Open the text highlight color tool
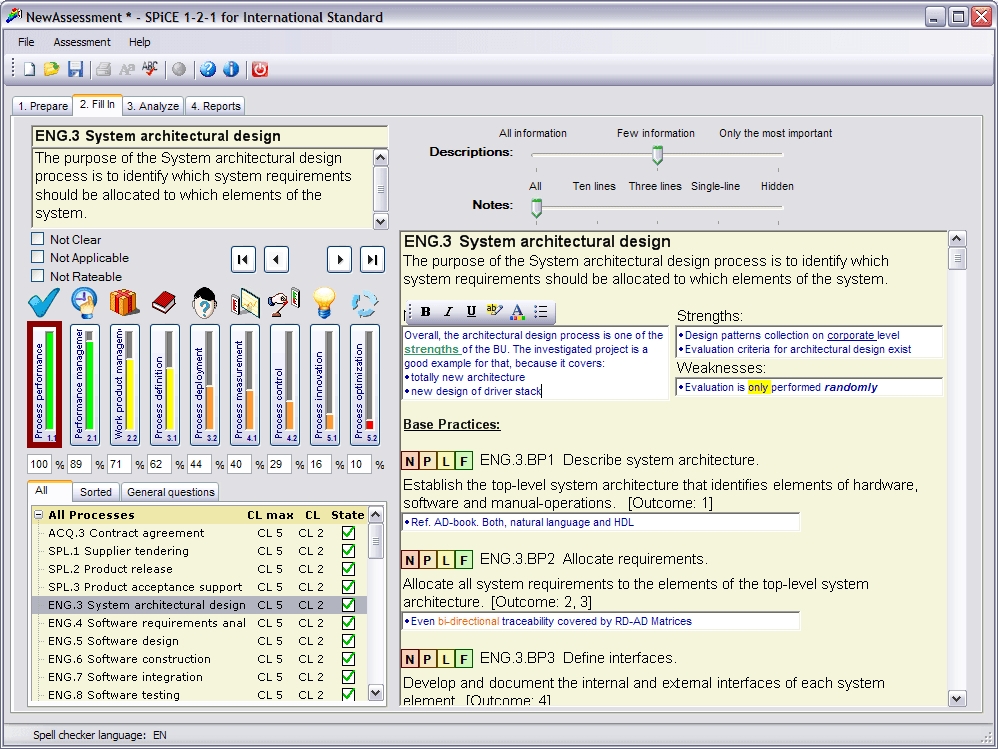The image size is (998, 749). tap(494, 312)
